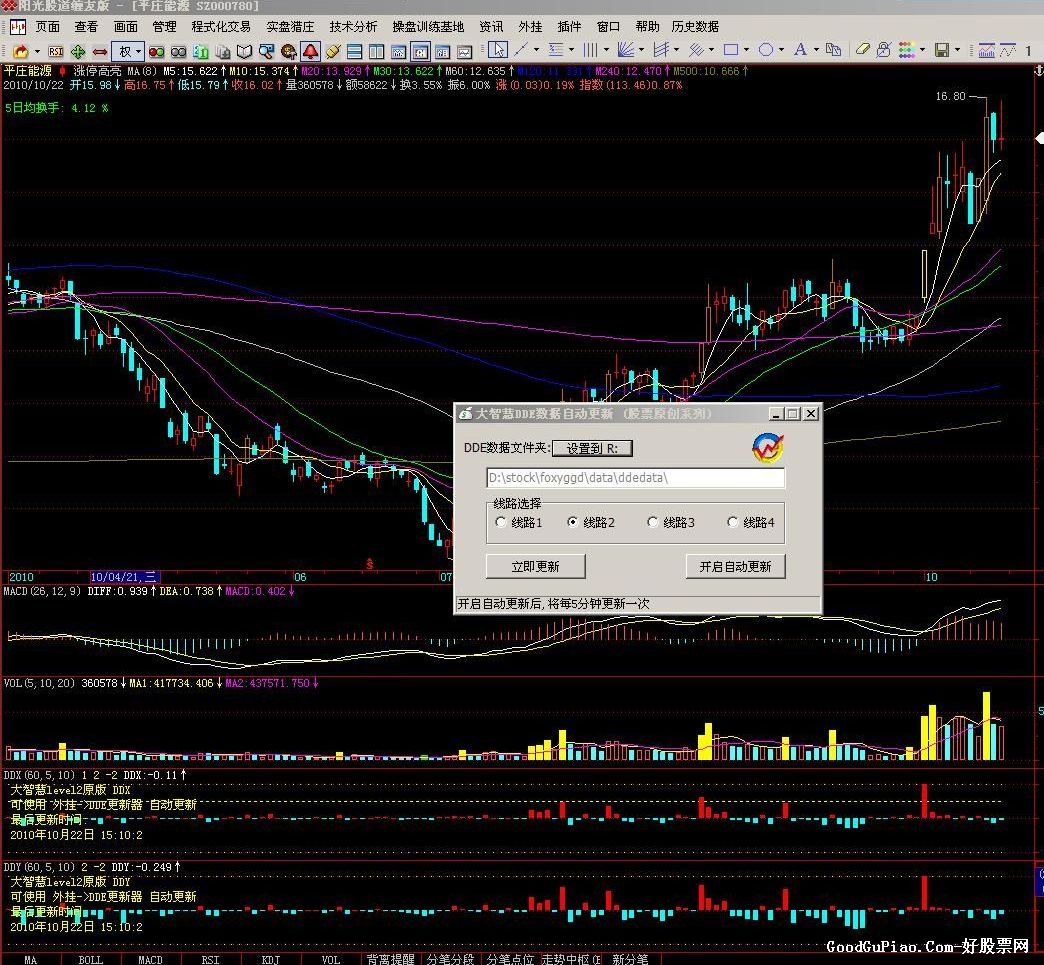Open the 技术分析 menu

click(x=353, y=27)
